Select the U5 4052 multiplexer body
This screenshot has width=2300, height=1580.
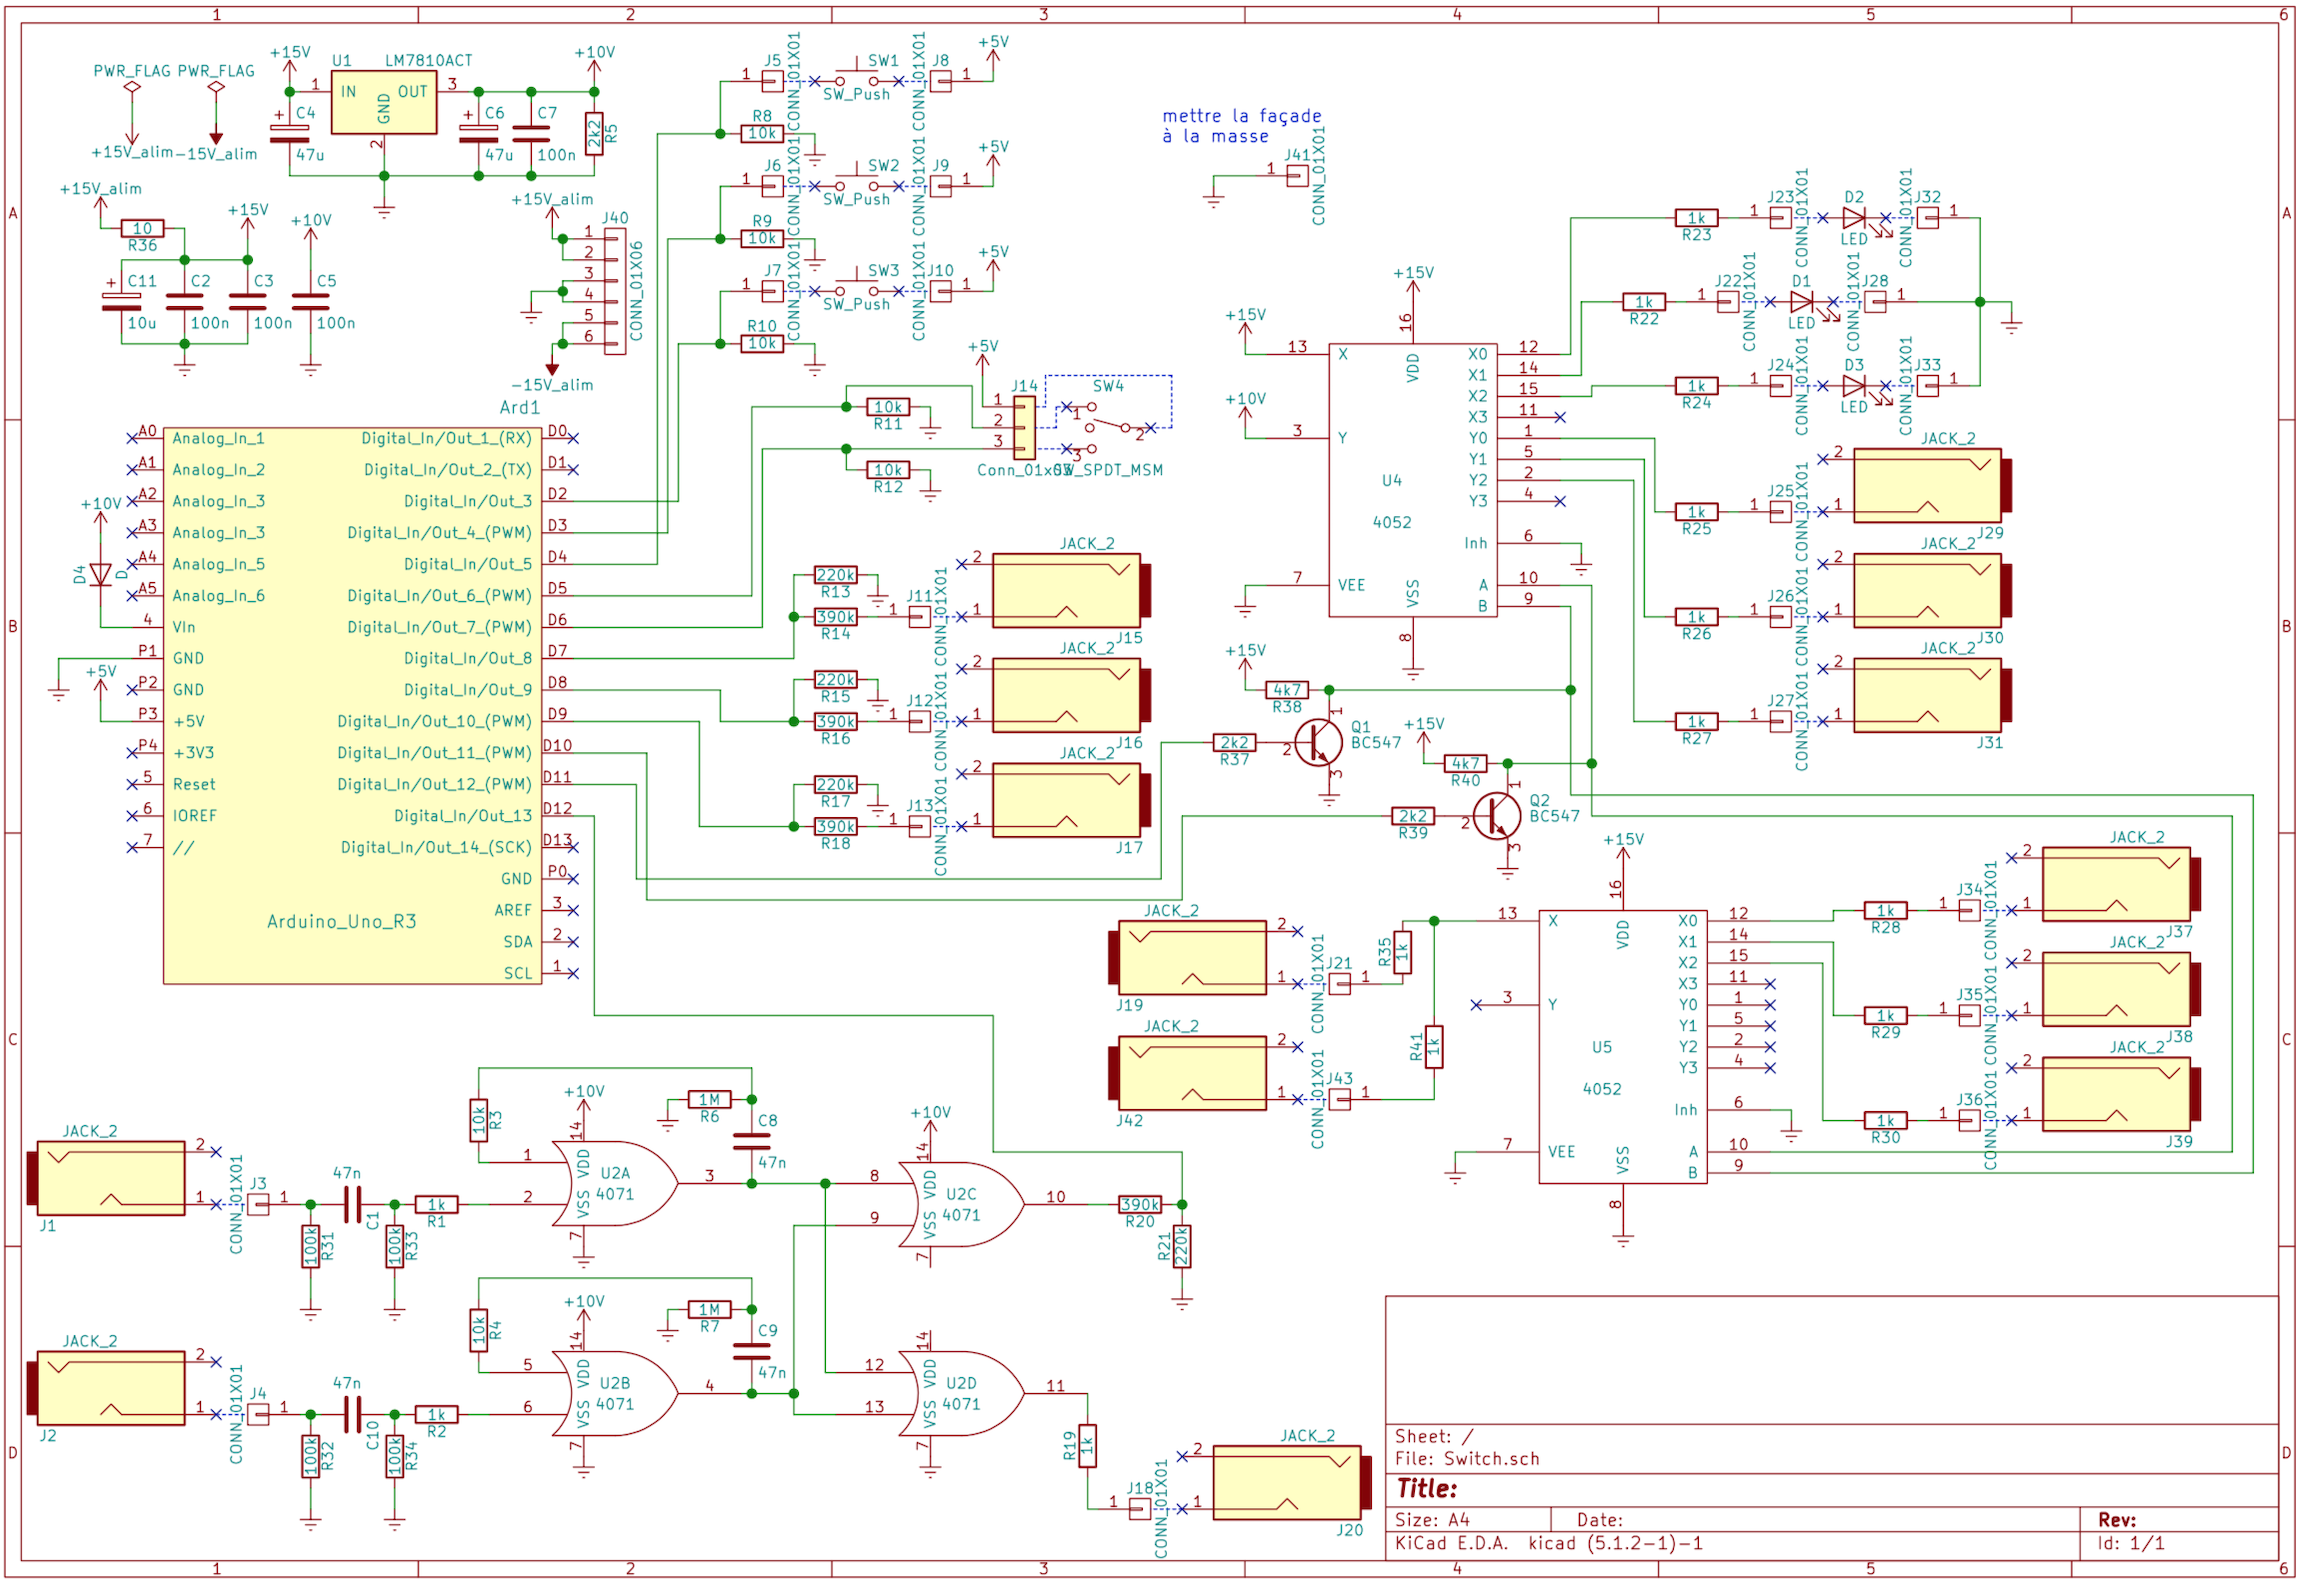coord(1621,1046)
